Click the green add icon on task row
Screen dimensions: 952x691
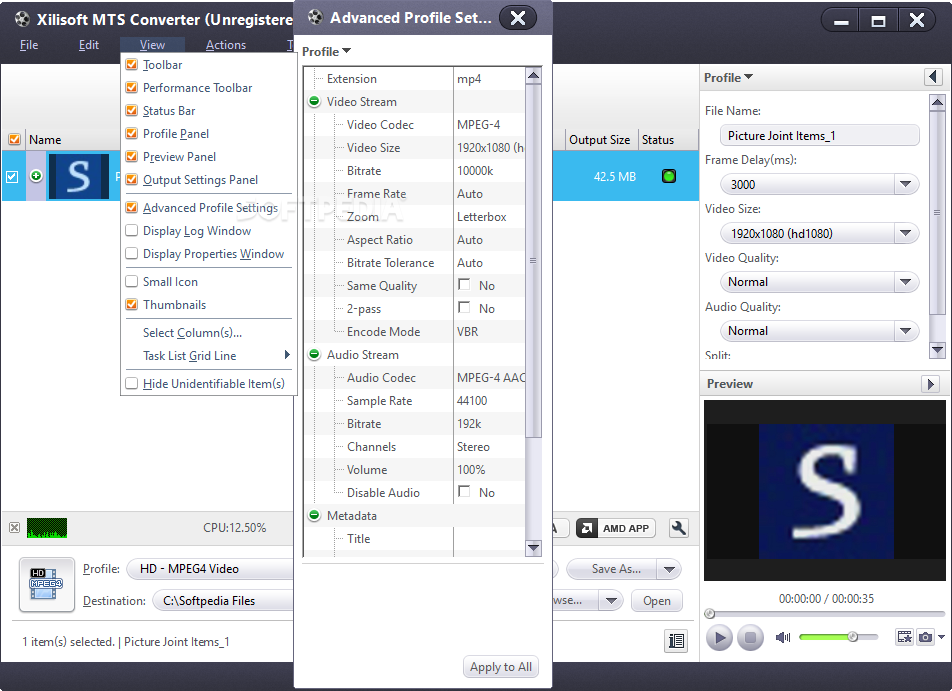(x=36, y=176)
